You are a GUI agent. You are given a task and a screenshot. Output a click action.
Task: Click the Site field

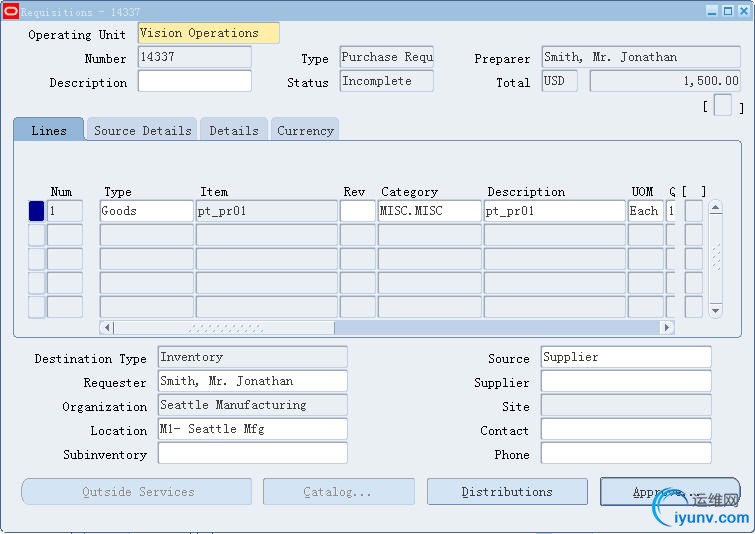(626, 405)
